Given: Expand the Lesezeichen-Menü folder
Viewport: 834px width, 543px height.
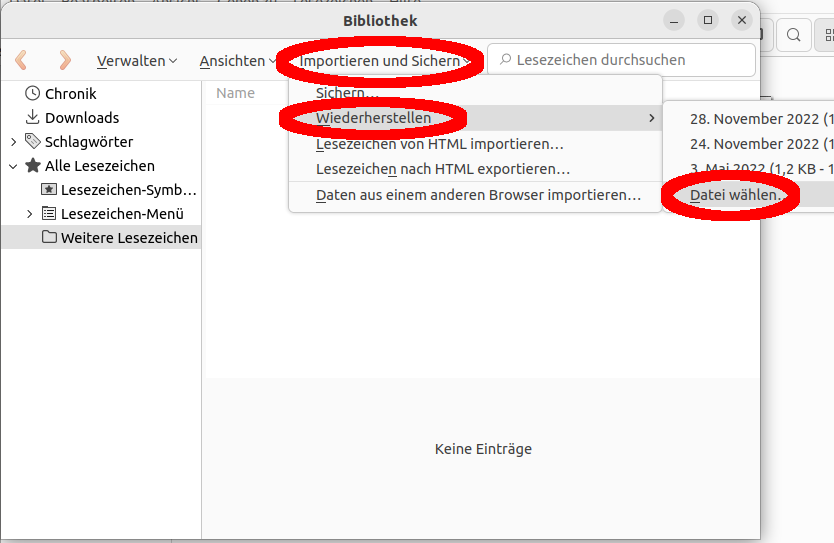Looking at the screenshot, I should (x=29, y=214).
